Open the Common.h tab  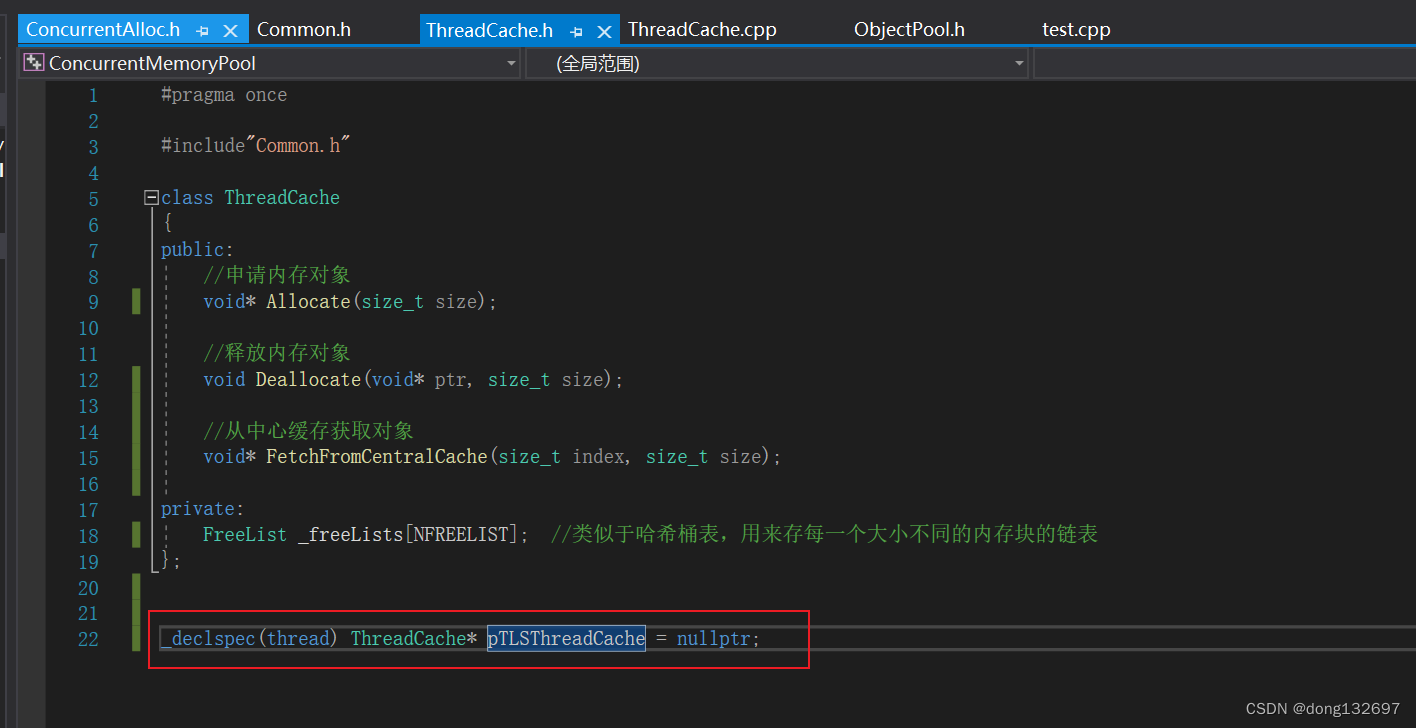click(304, 29)
